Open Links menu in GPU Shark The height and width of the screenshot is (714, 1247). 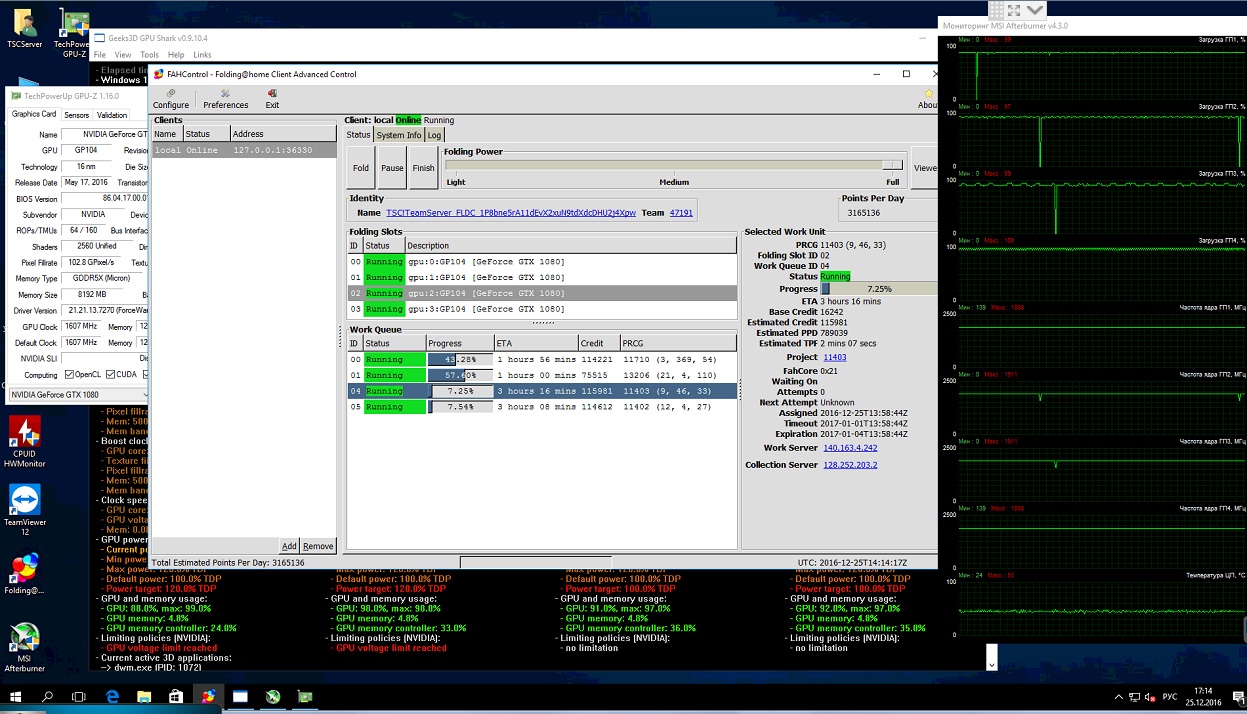202,55
